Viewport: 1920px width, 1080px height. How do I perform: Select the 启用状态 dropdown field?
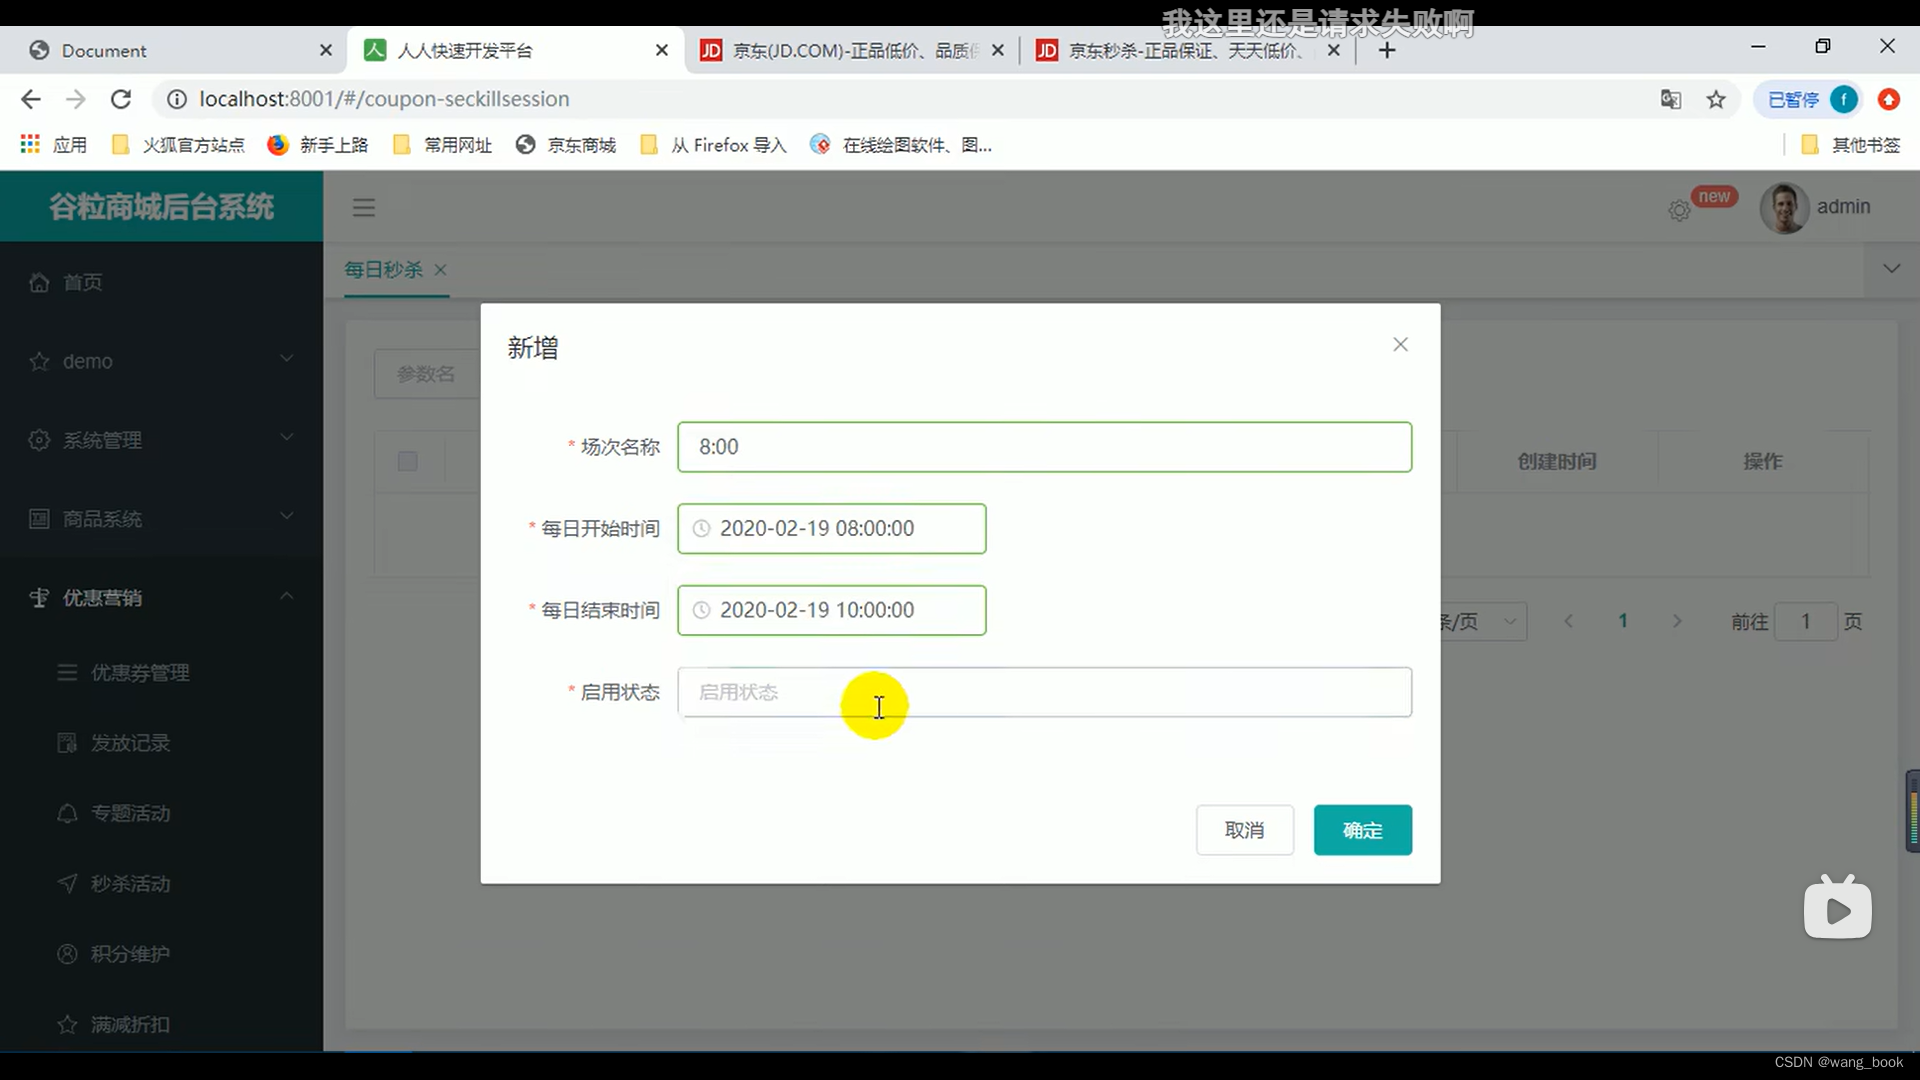tap(1043, 692)
